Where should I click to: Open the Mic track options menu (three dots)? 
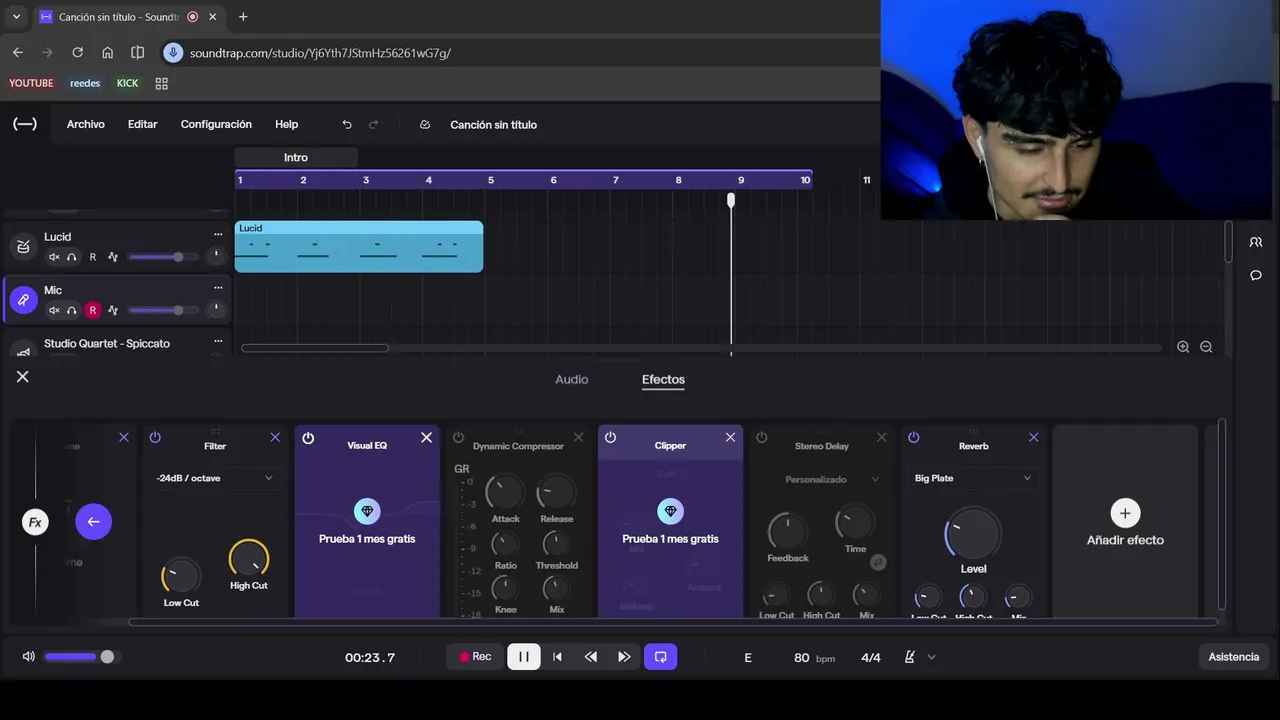click(218, 288)
